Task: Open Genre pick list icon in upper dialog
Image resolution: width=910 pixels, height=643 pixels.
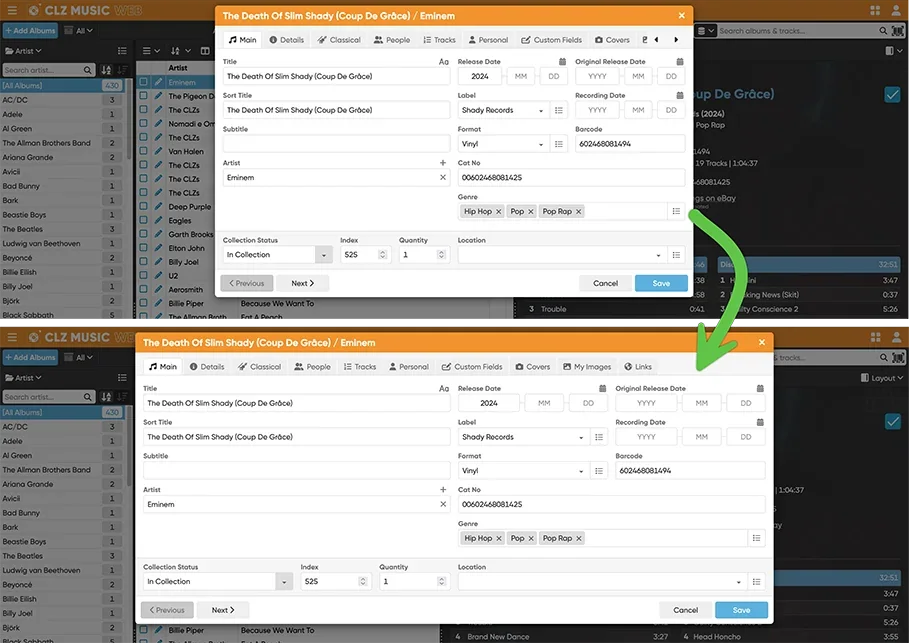Action: (676, 211)
